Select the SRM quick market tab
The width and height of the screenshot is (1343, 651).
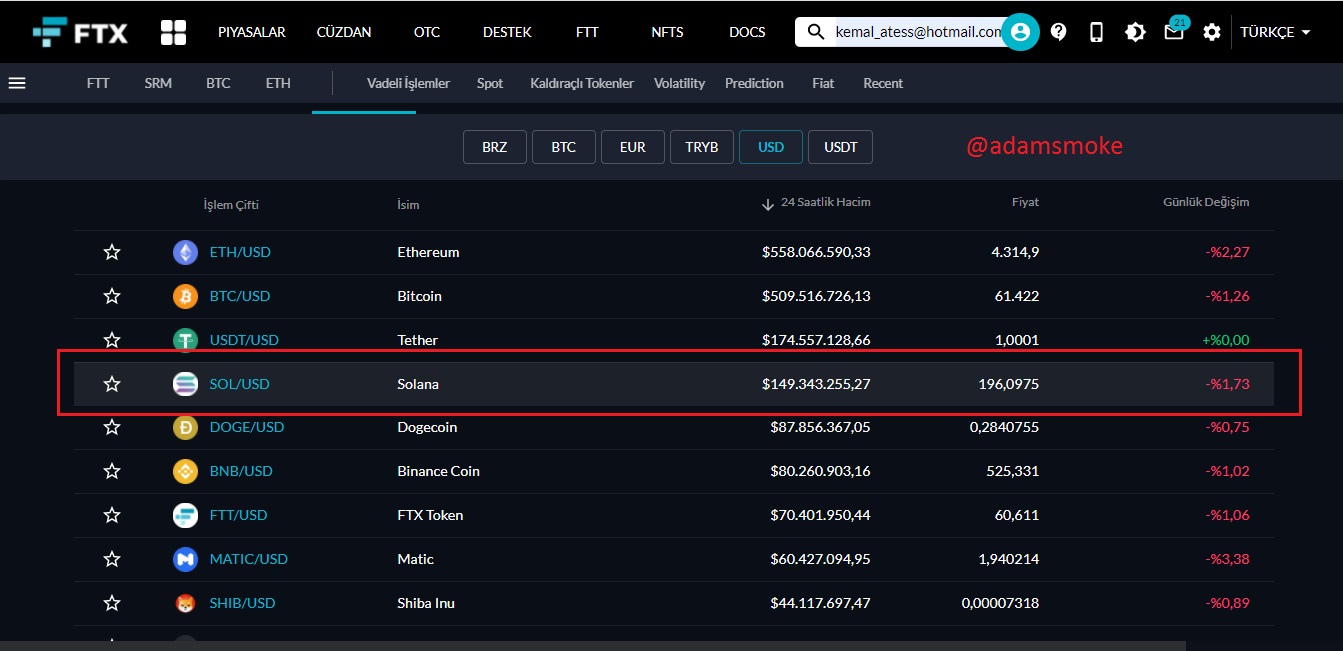[158, 83]
